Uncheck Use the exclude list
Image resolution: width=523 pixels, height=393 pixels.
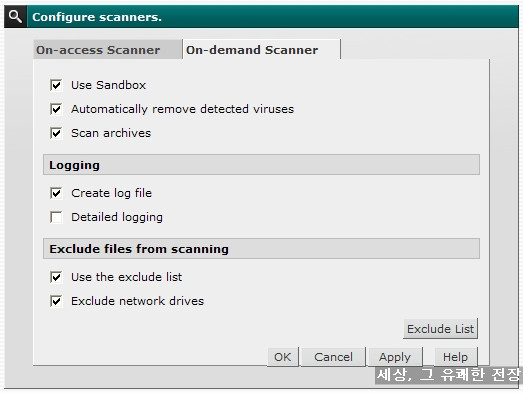click(x=56, y=277)
